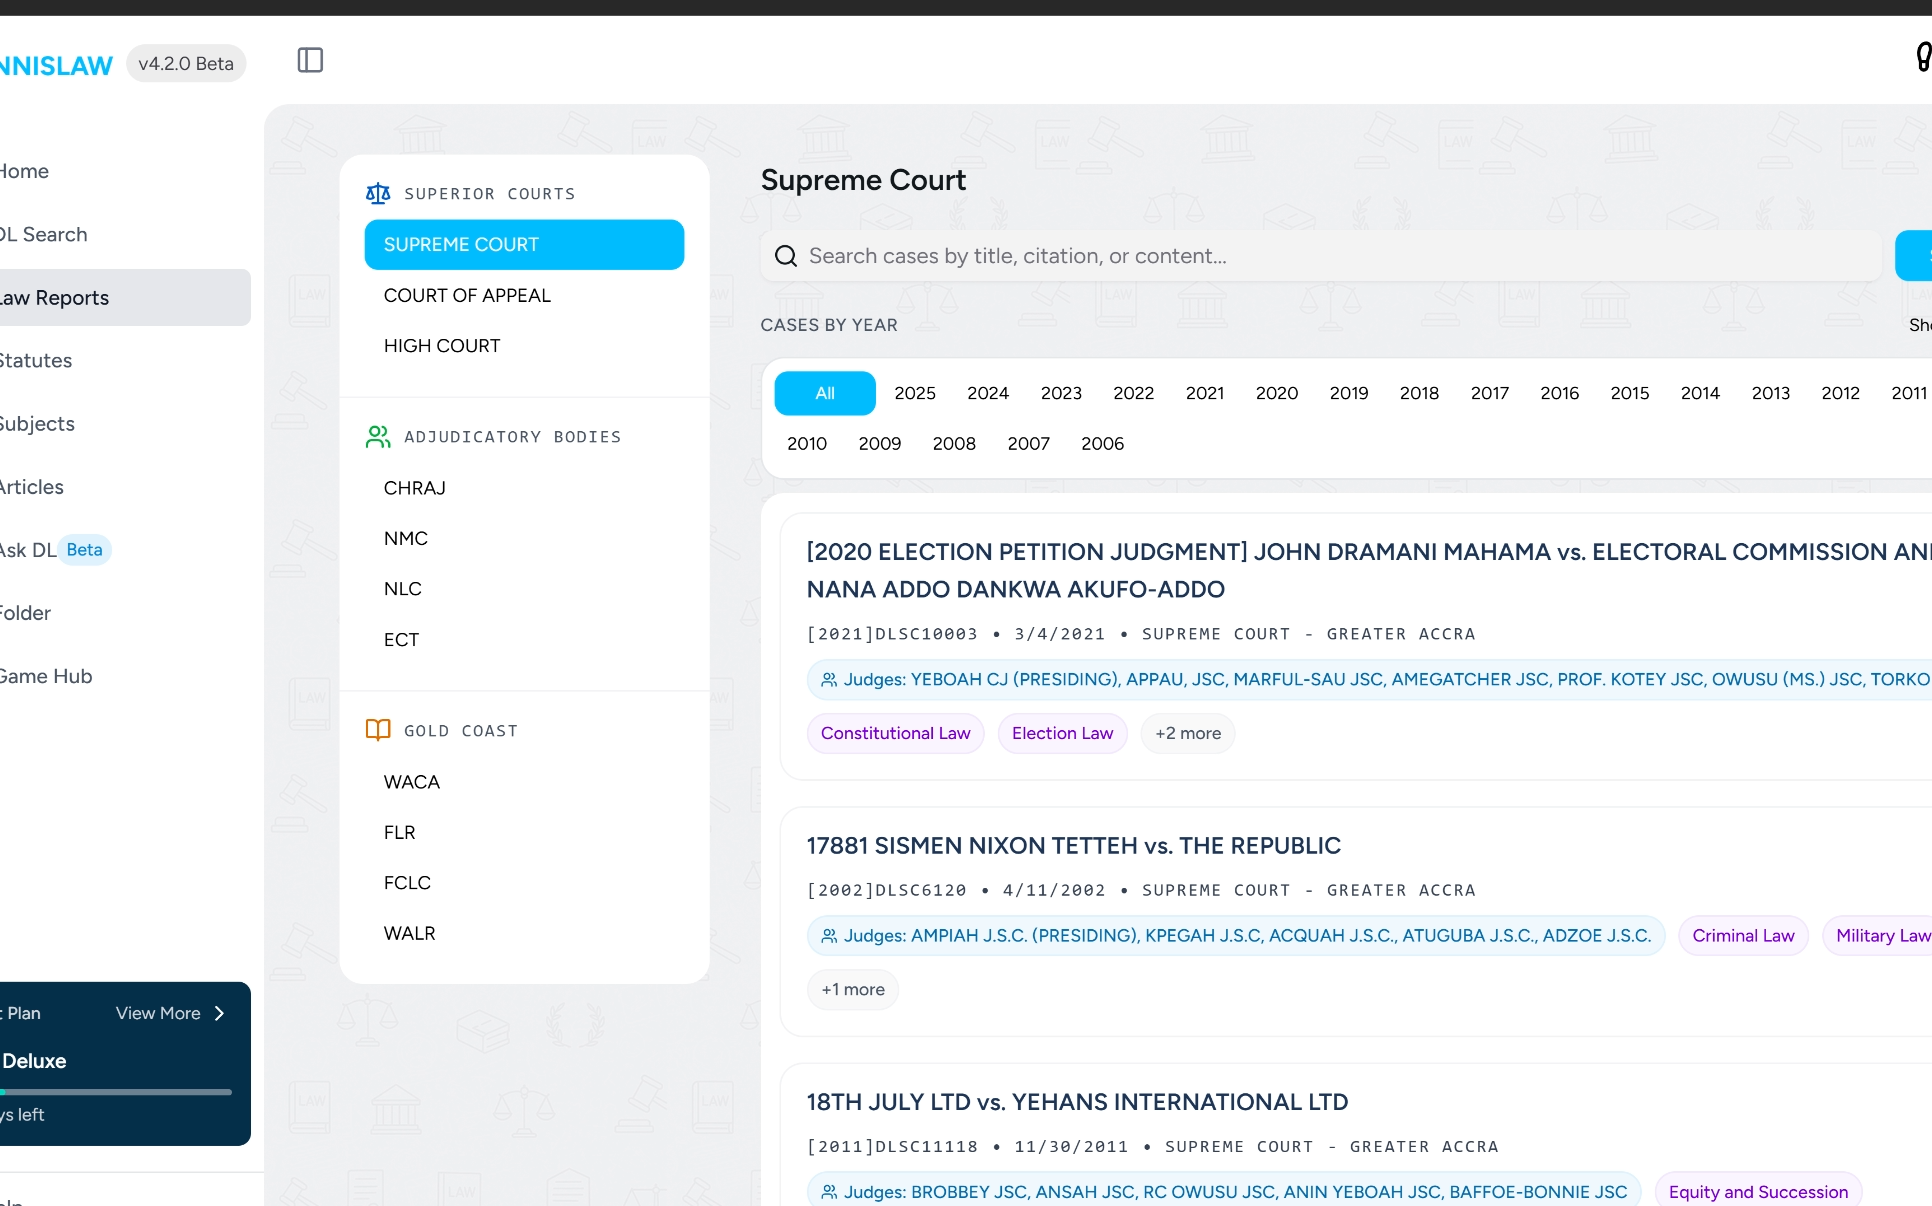This screenshot has height=1206, width=1932.
Task: Click the search magnifier icon
Action: pyautogui.click(x=786, y=256)
